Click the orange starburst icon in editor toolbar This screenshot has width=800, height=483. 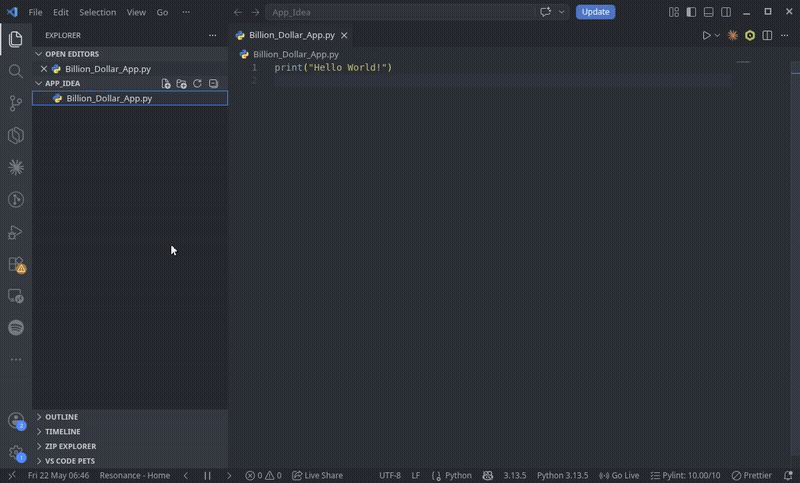coord(733,35)
